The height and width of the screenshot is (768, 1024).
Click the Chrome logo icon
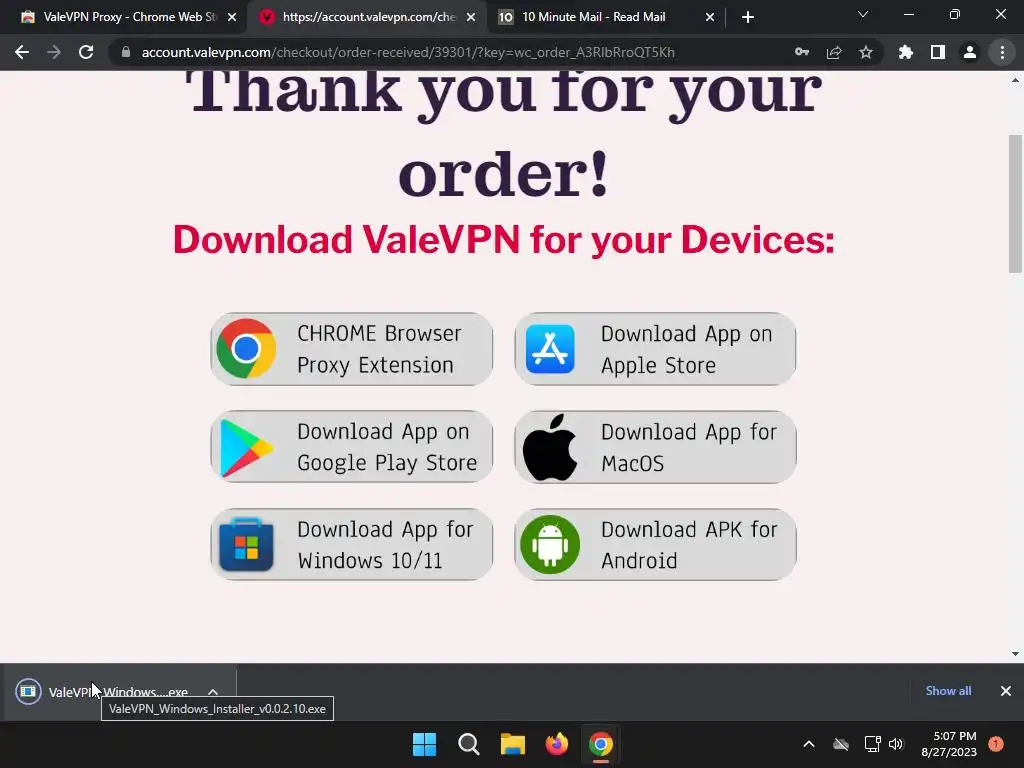(x=246, y=349)
